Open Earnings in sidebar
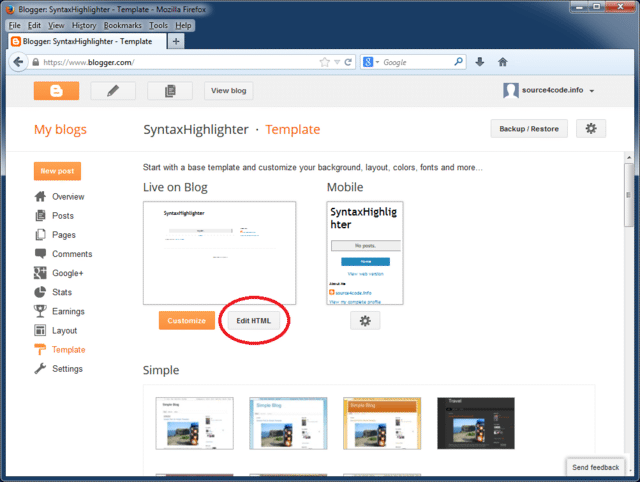 69,311
